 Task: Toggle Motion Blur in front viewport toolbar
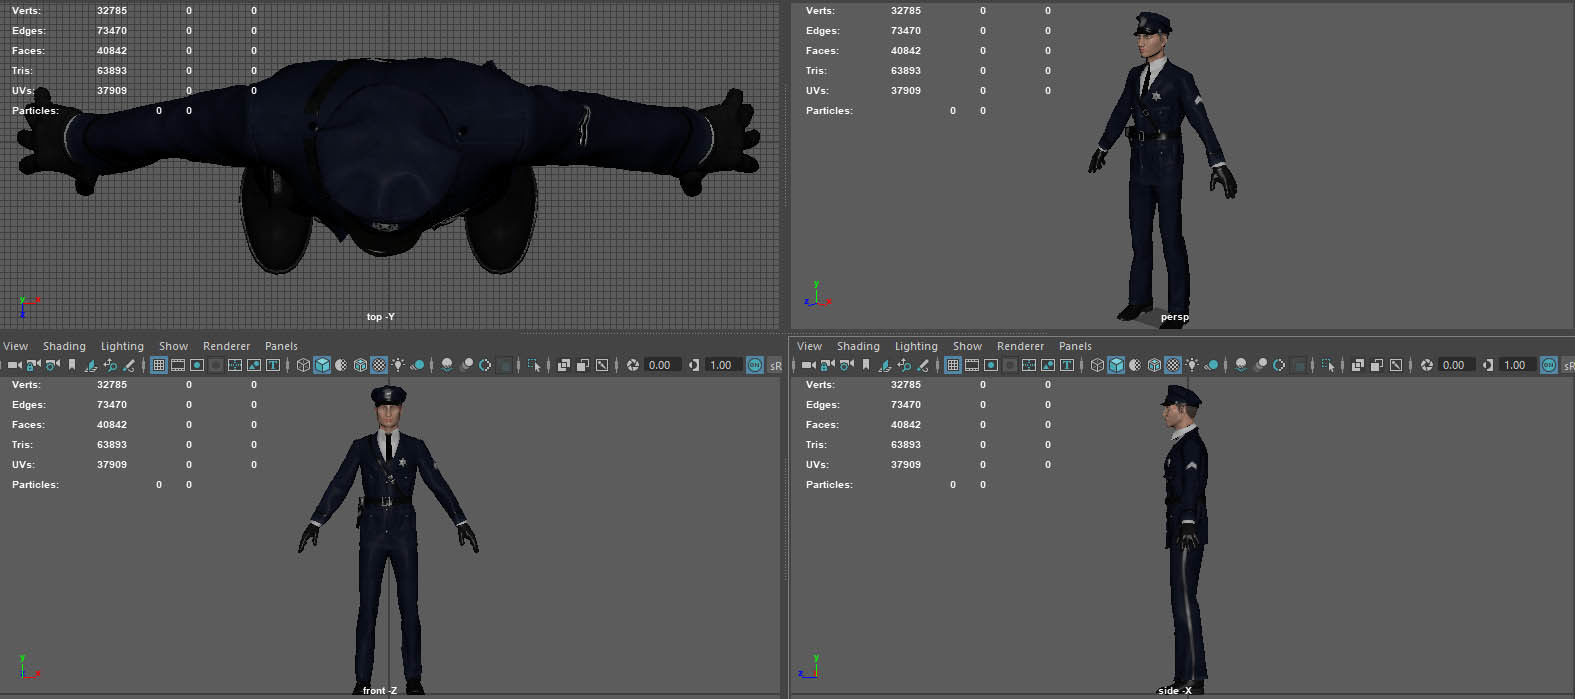point(466,365)
